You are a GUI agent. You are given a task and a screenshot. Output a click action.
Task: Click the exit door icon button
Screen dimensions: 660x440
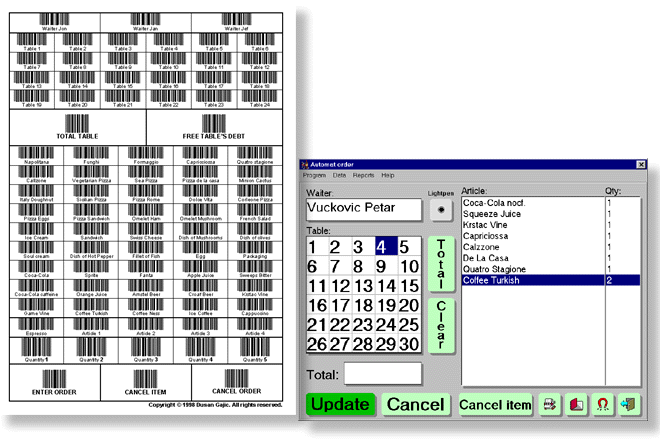(629, 405)
